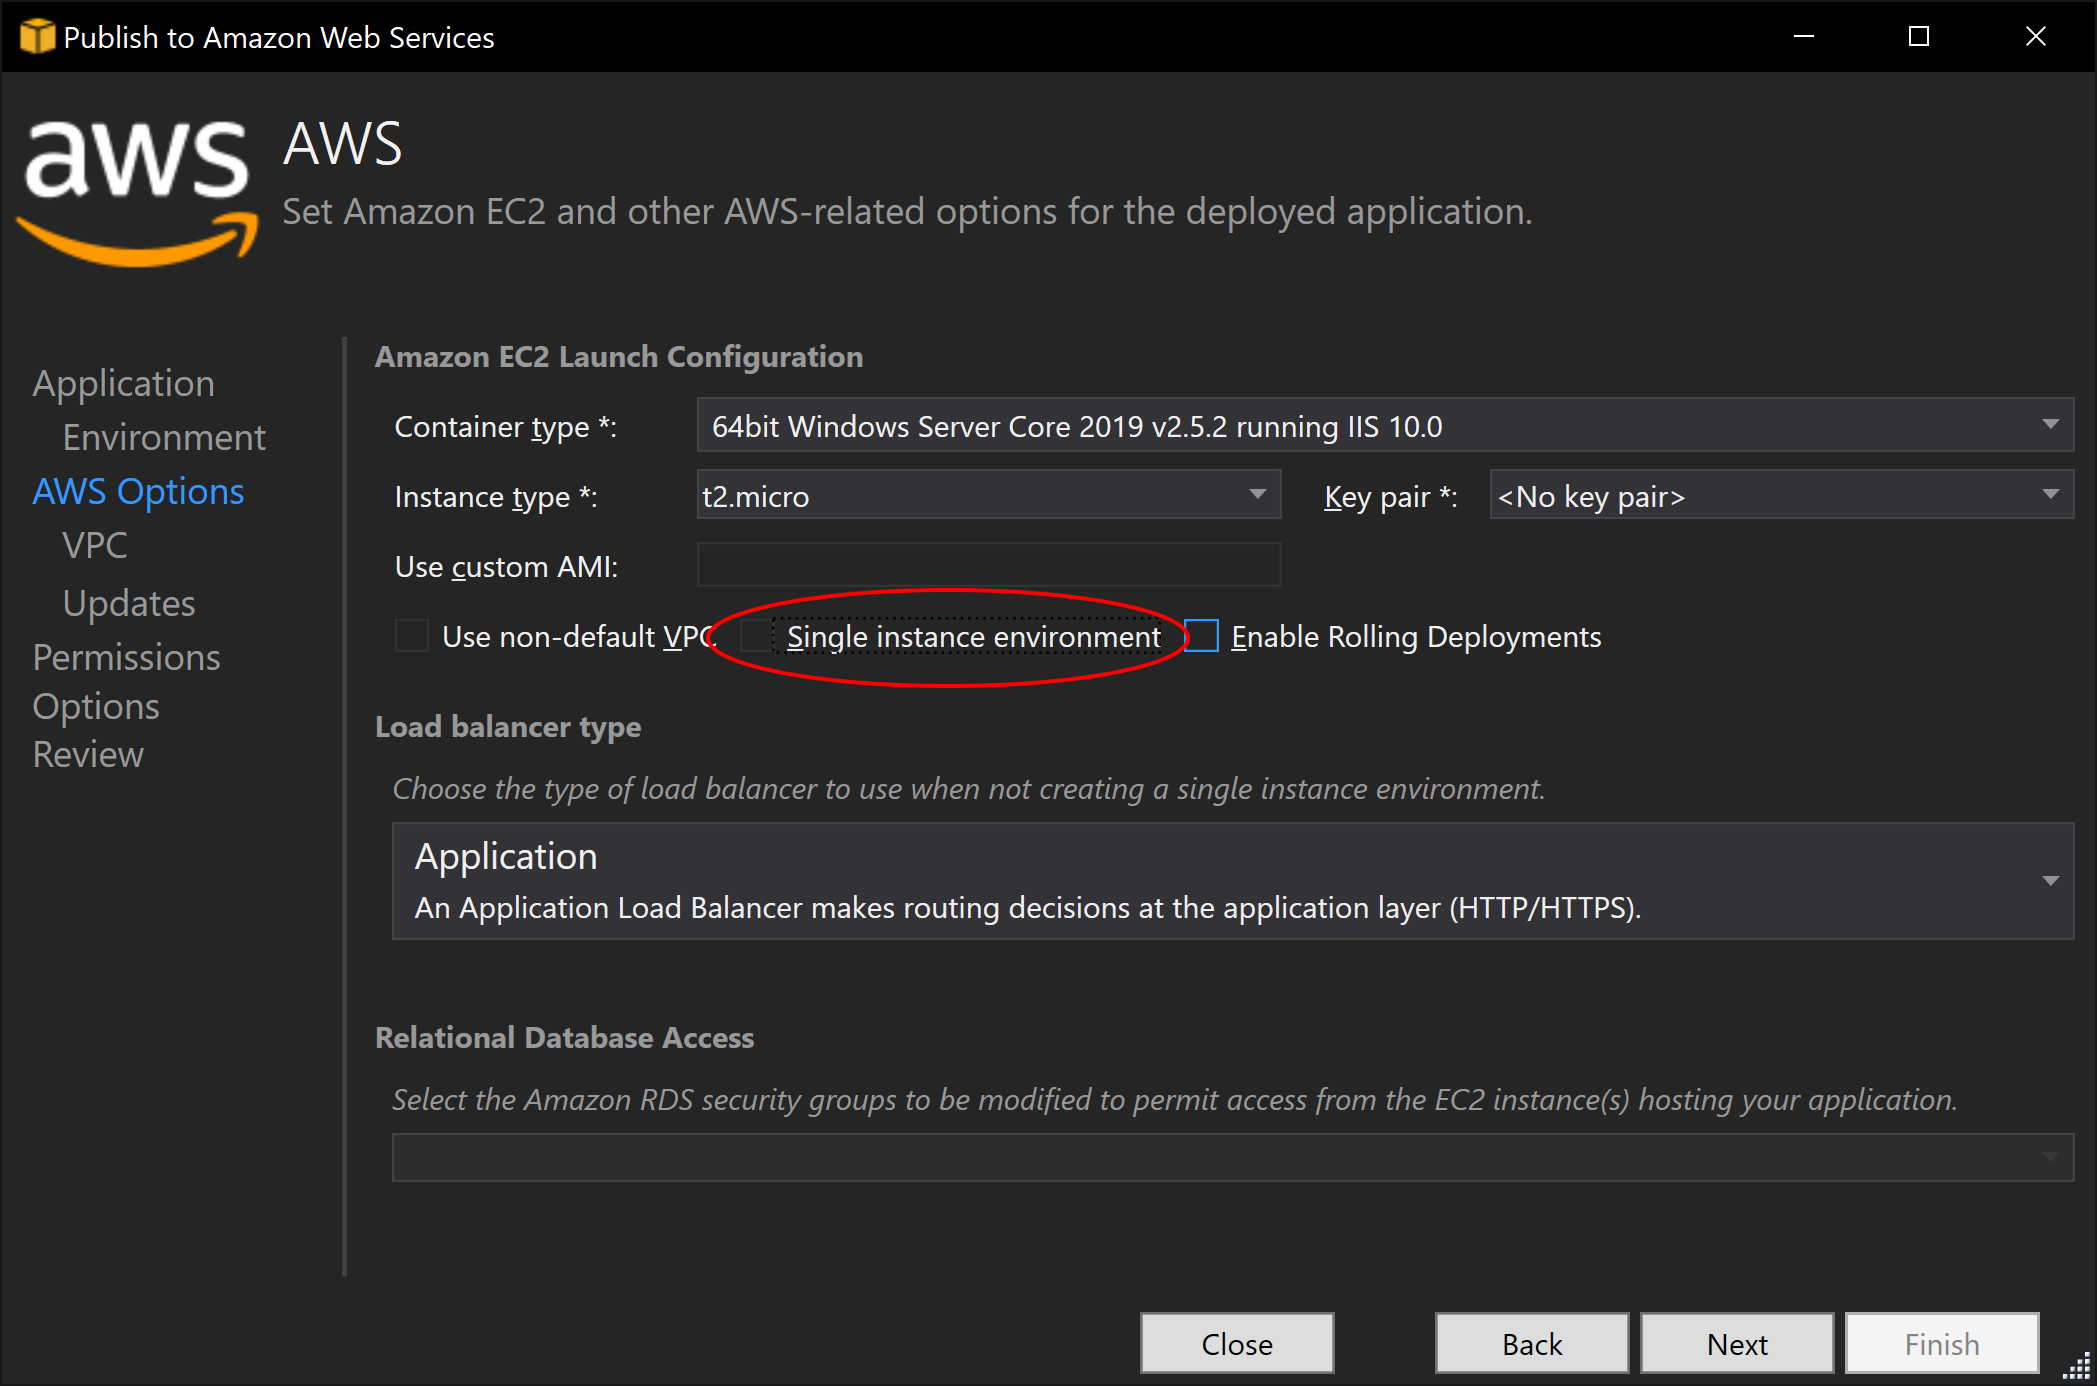Check the Use non-default VPC option
This screenshot has height=1386, width=2097.
coord(412,636)
